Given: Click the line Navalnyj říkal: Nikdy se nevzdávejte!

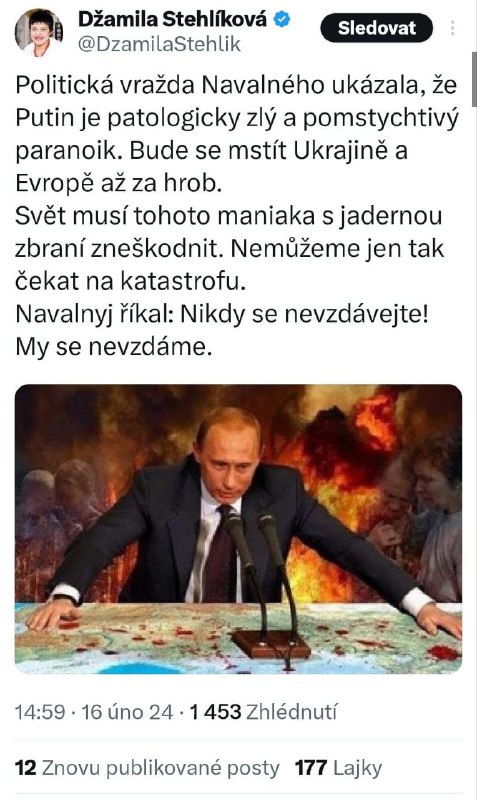Looking at the screenshot, I should point(222,314).
